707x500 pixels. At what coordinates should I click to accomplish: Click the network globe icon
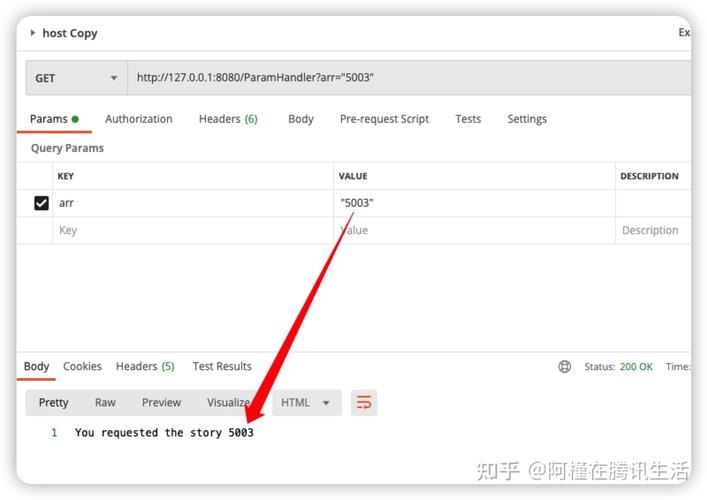click(565, 367)
